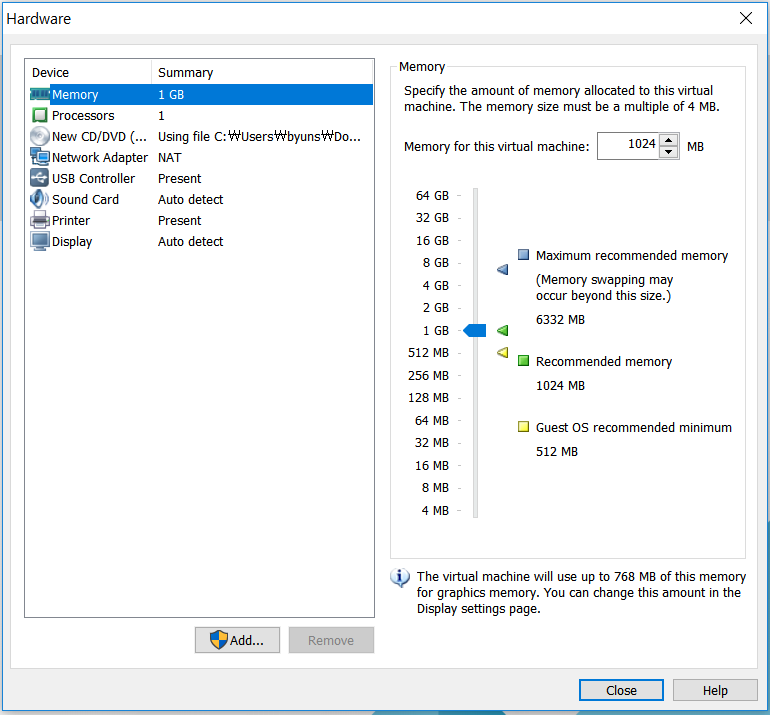Screen dimensions: 770x715
Task: Click the Processors chip icon
Action: pyautogui.click(x=39, y=115)
